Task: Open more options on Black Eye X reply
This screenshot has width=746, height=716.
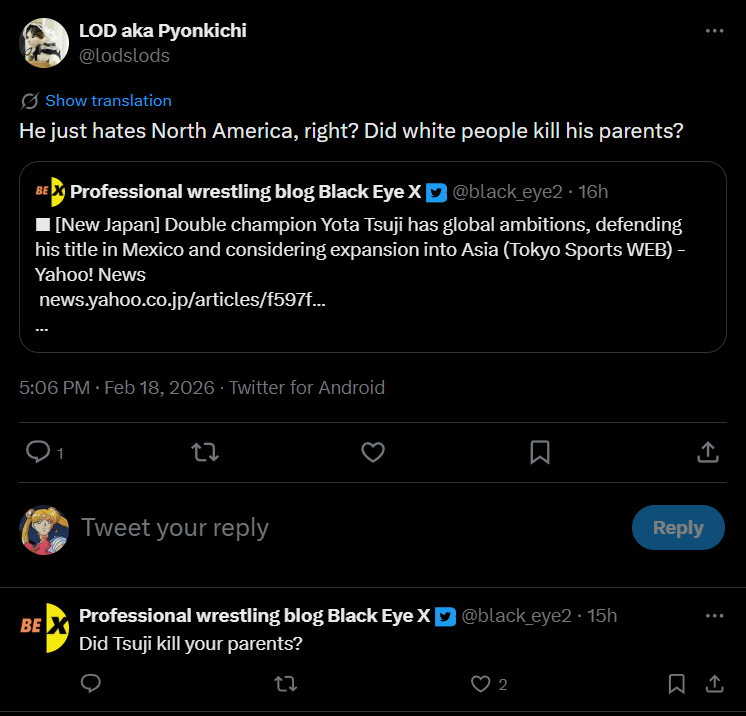Action: [x=714, y=615]
